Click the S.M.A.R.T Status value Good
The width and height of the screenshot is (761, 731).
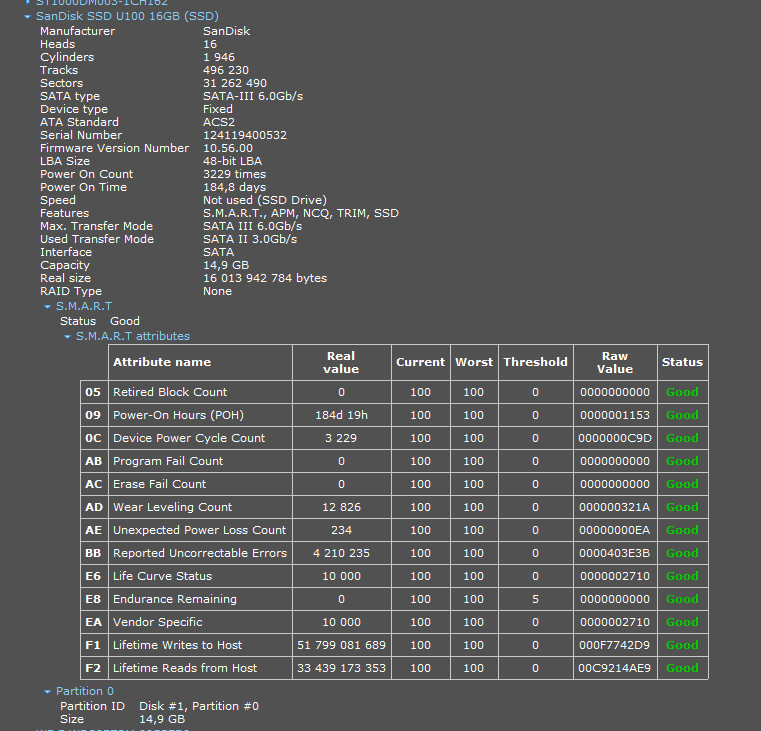tap(125, 321)
